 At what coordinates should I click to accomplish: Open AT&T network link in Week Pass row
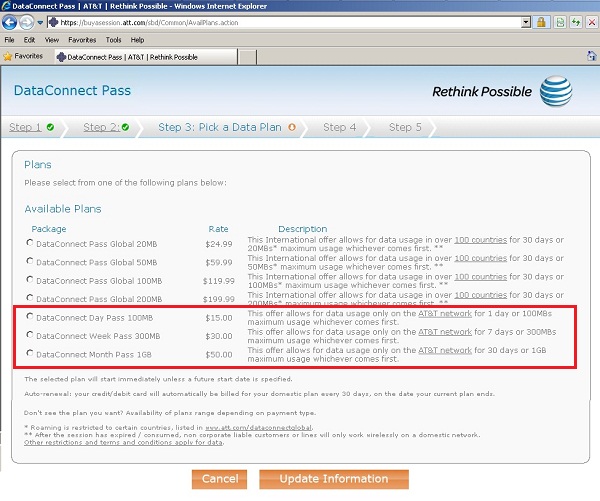[x=445, y=332]
